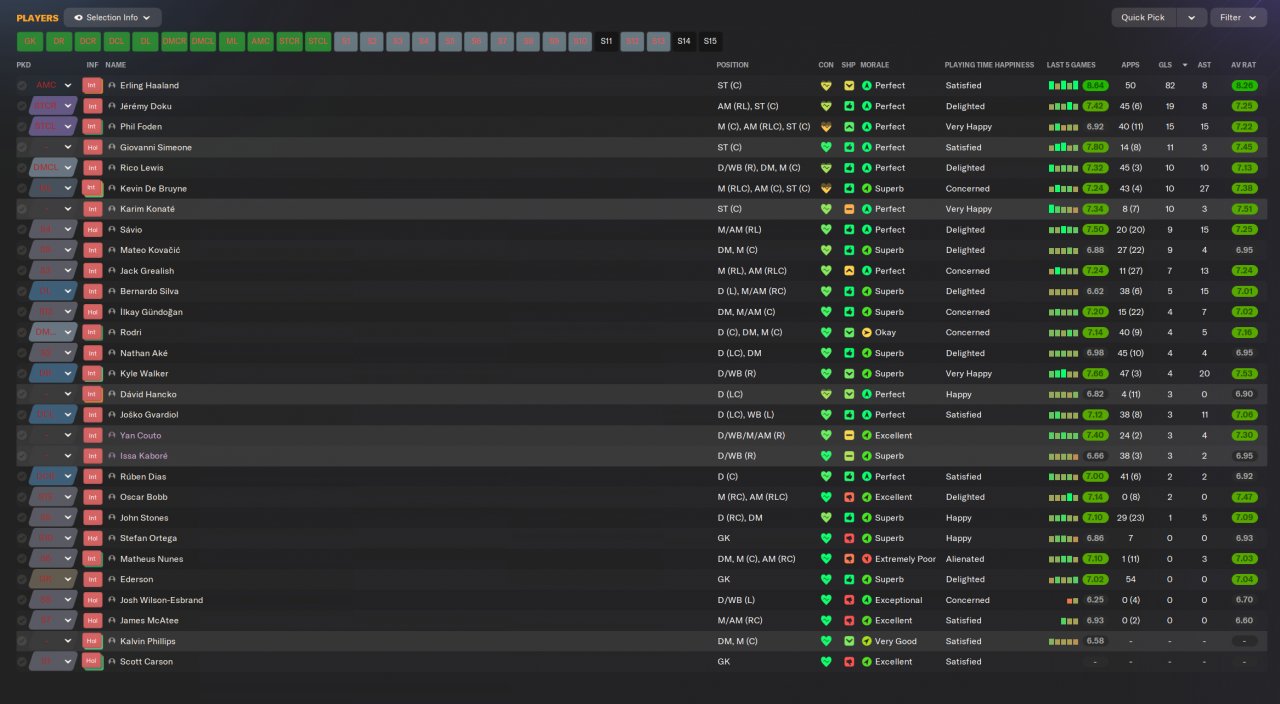Select the S11 substitute slot
This screenshot has height=704, width=1280.
[x=606, y=42]
